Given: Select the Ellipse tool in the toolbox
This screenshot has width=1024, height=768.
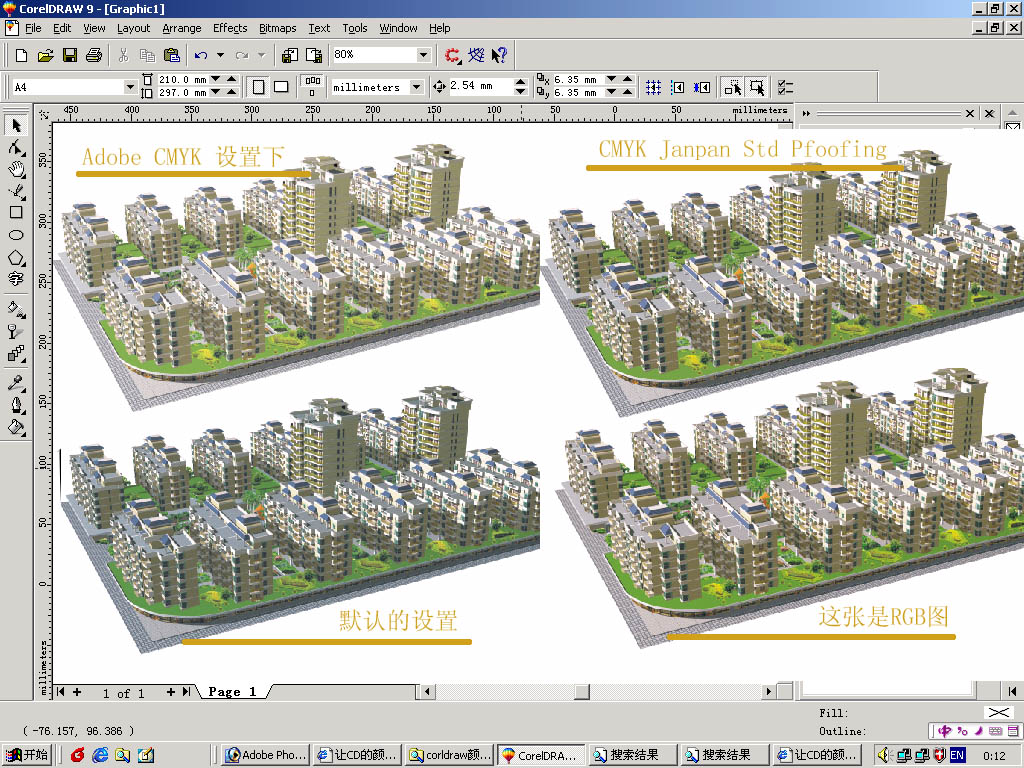Looking at the screenshot, I should [x=16, y=235].
